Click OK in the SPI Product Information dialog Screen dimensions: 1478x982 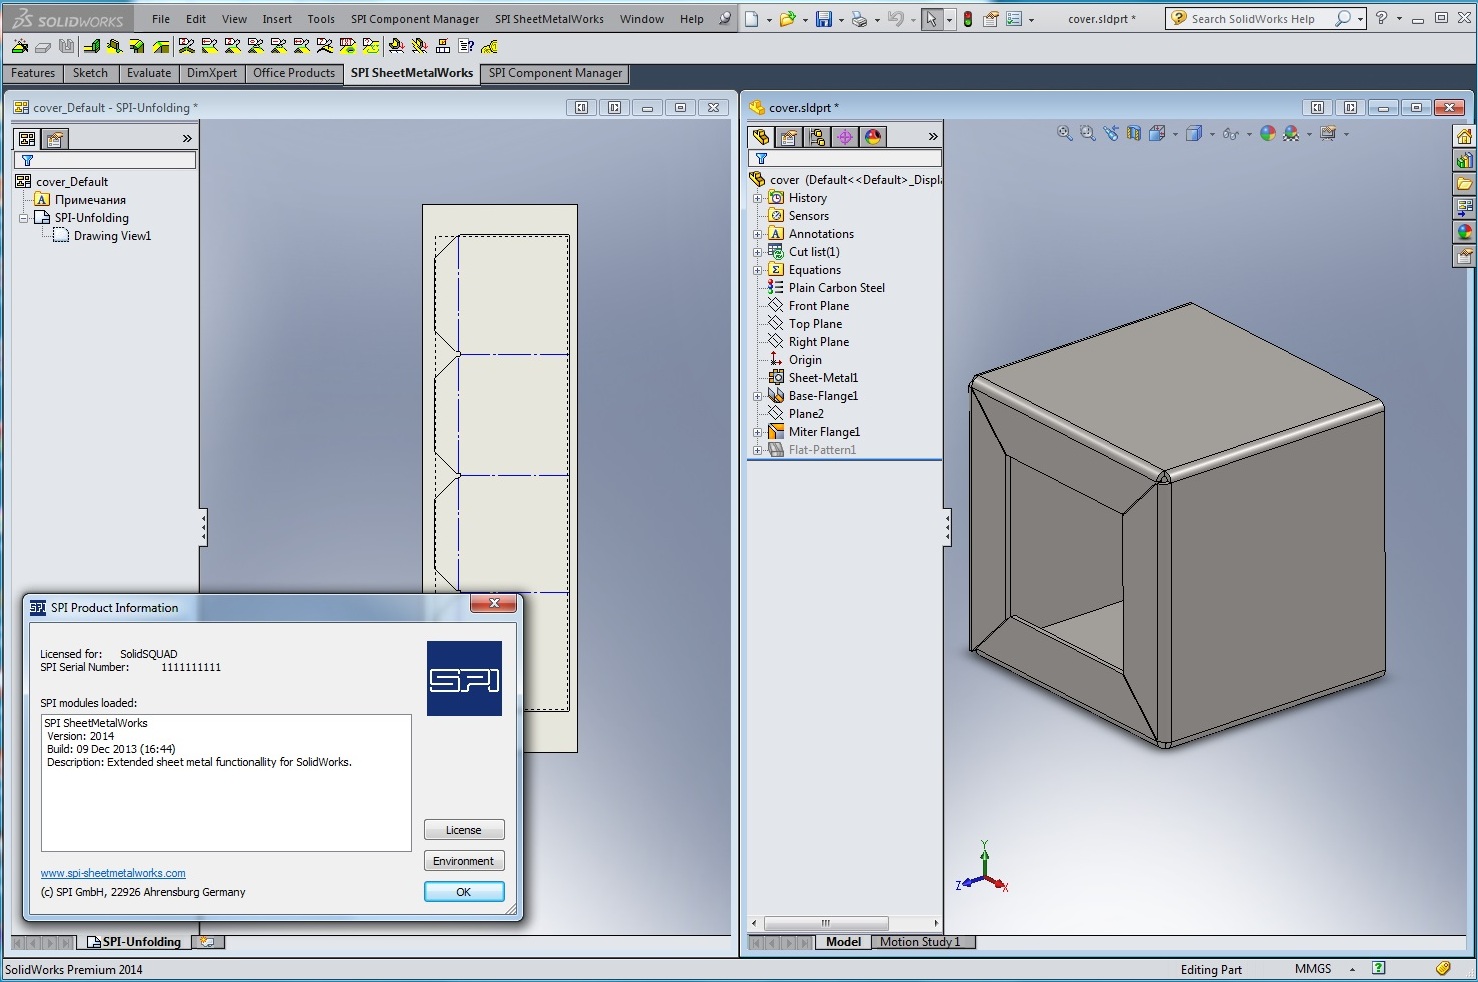pyautogui.click(x=464, y=892)
